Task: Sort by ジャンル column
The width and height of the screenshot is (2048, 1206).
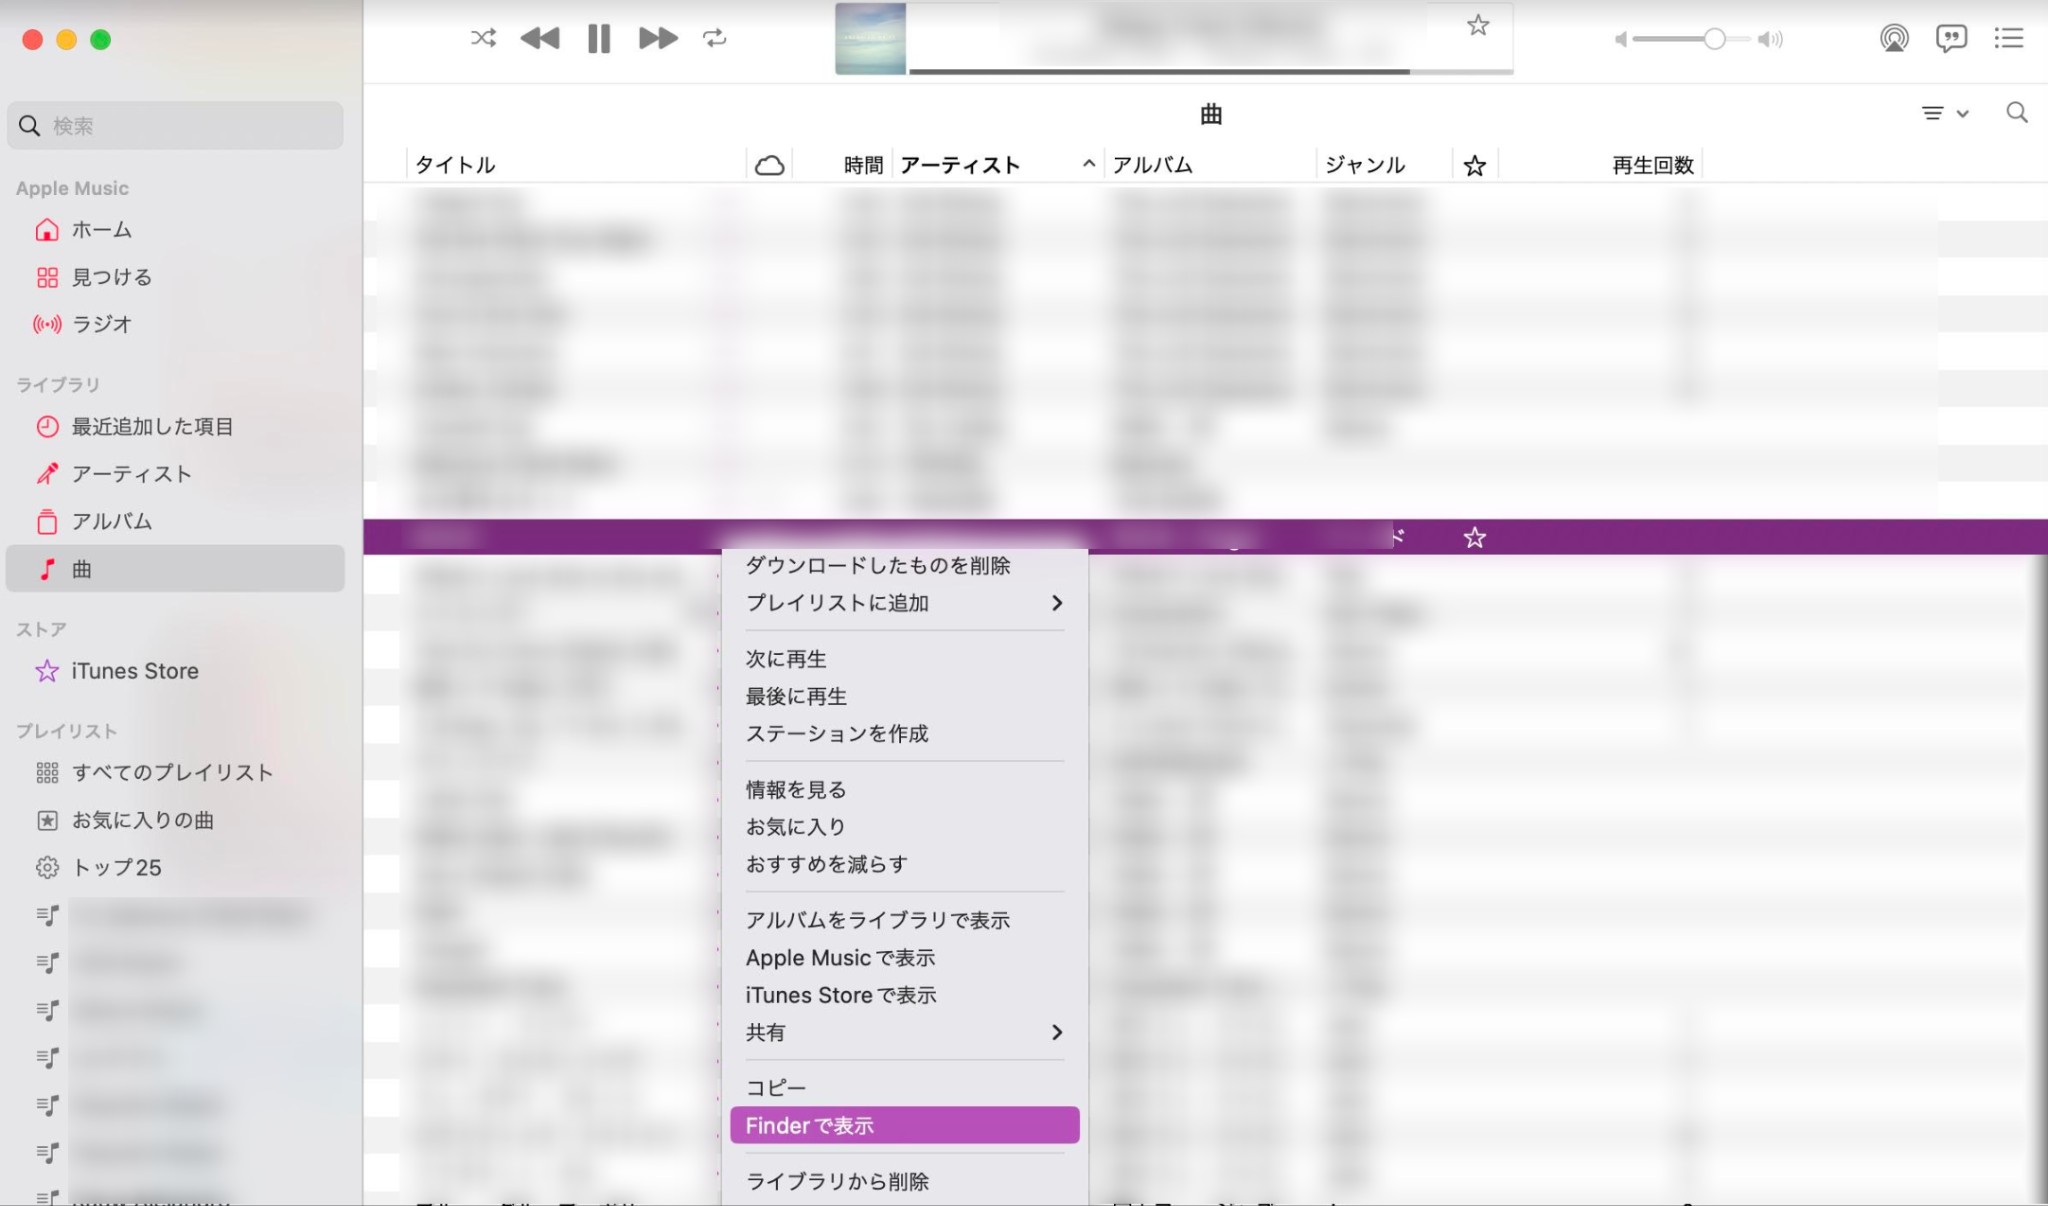Action: (1365, 165)
